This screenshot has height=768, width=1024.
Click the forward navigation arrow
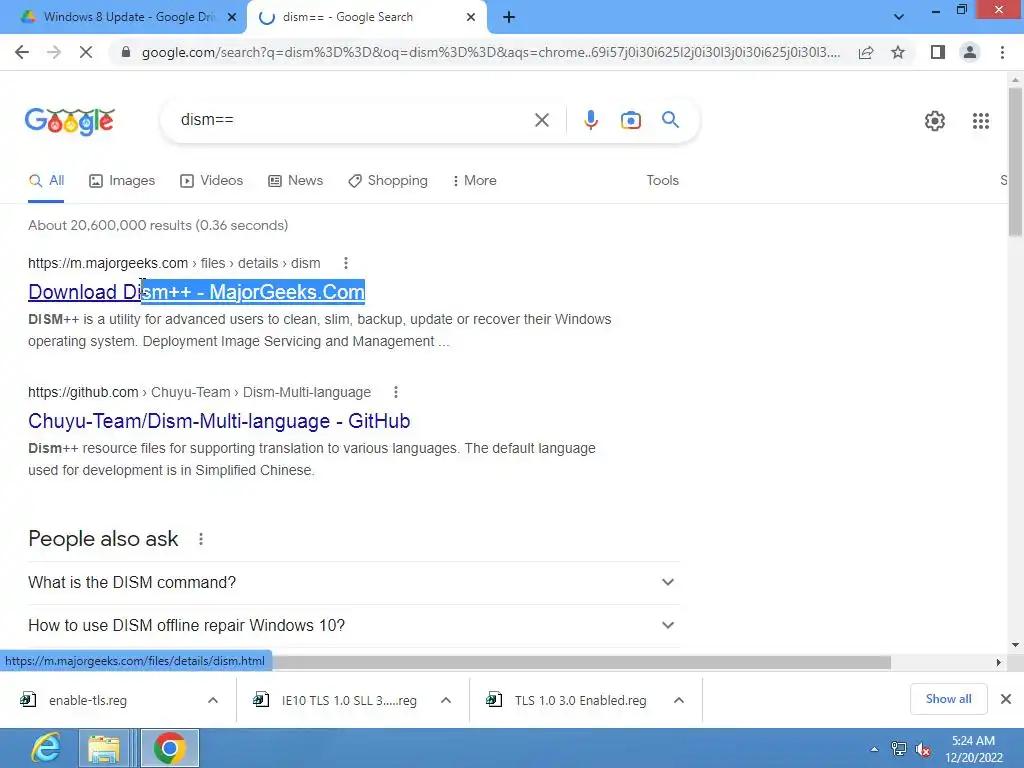pos(54,52)
